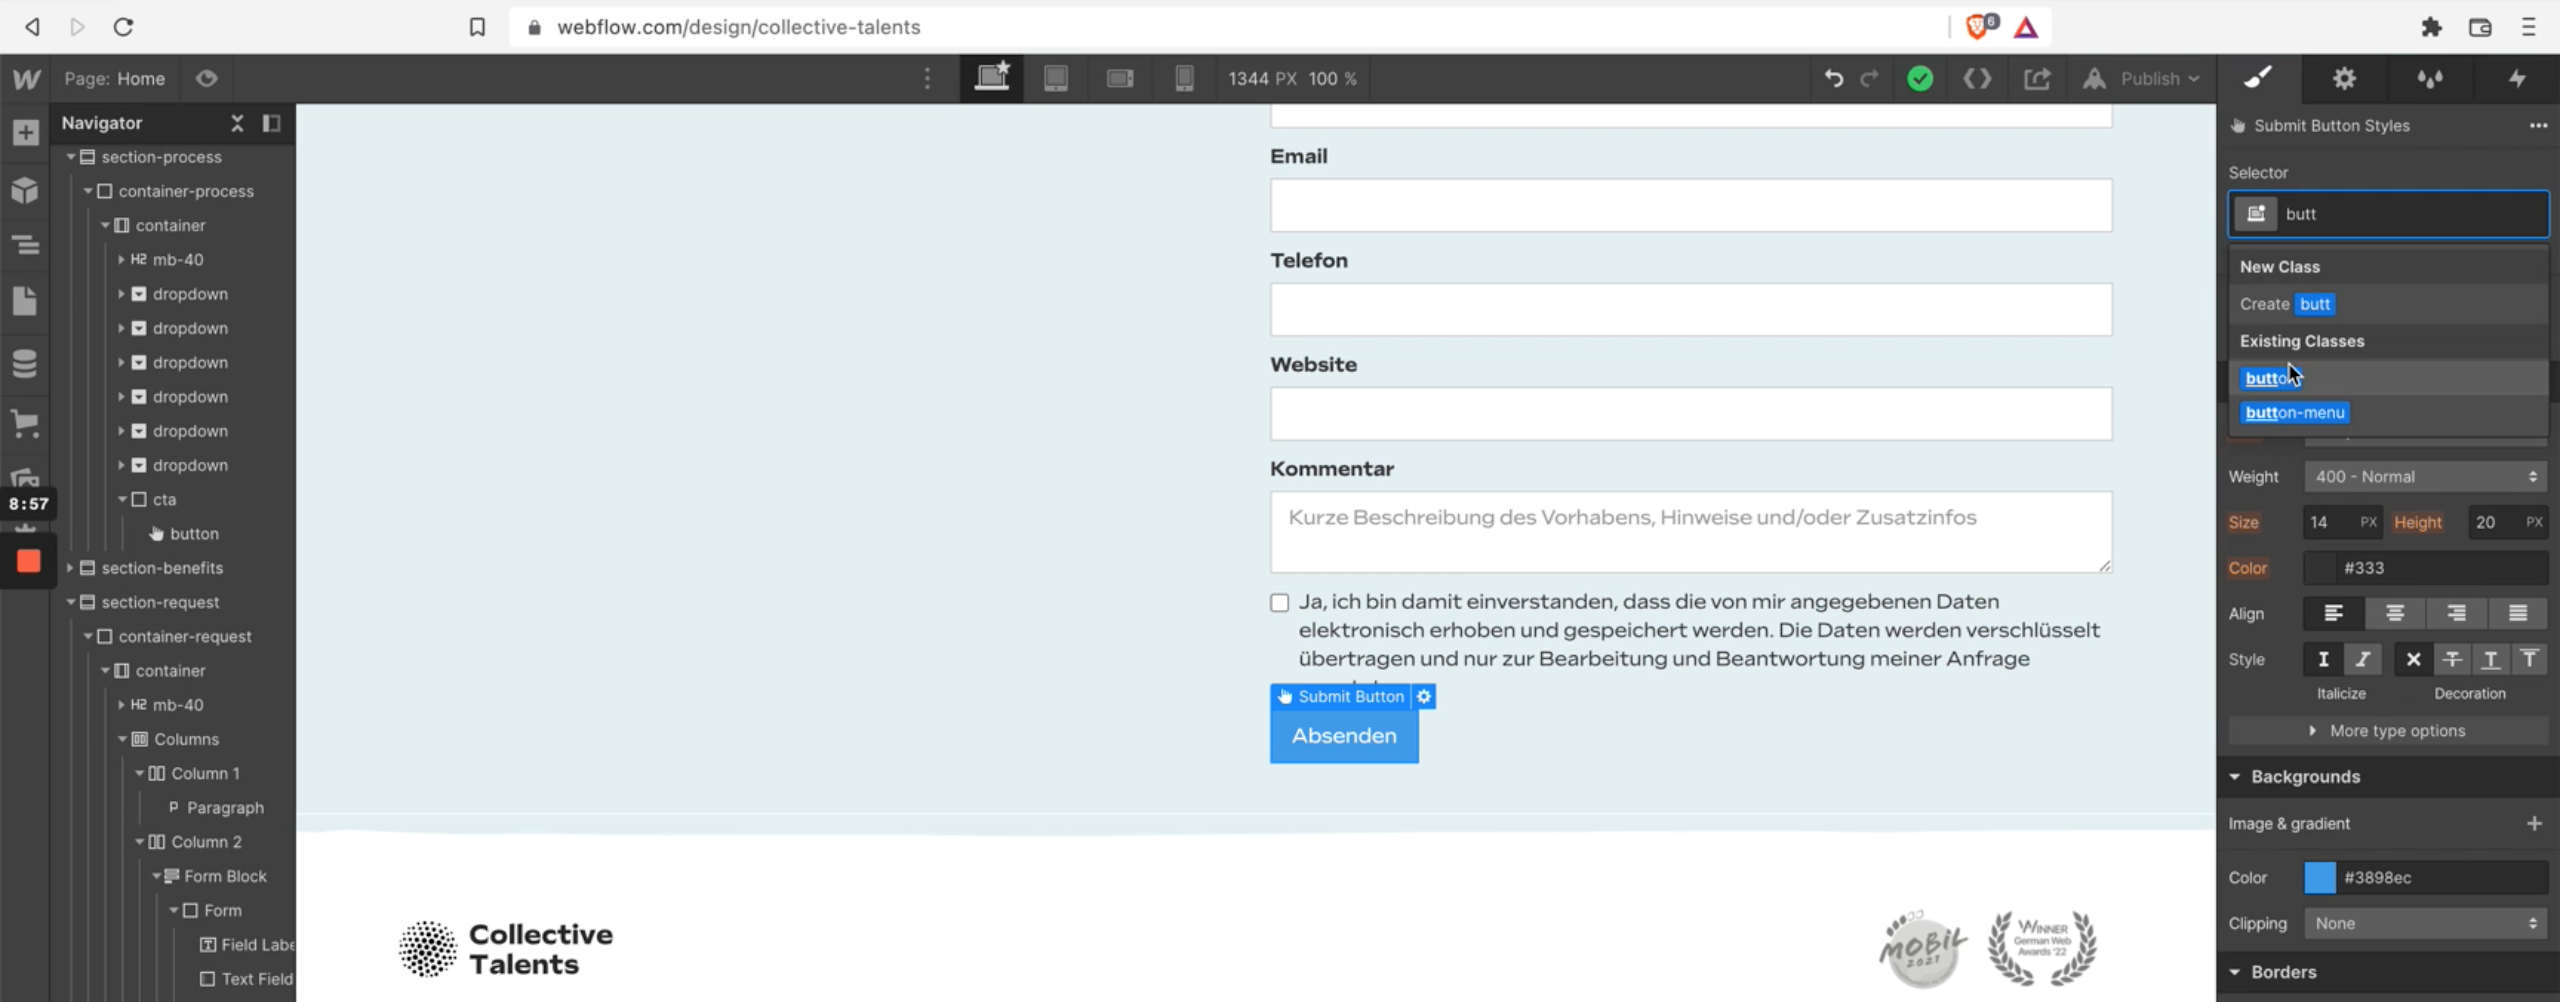Open the Publish menu
The image size is (2560, 1002).
(x=2148, y=79)
